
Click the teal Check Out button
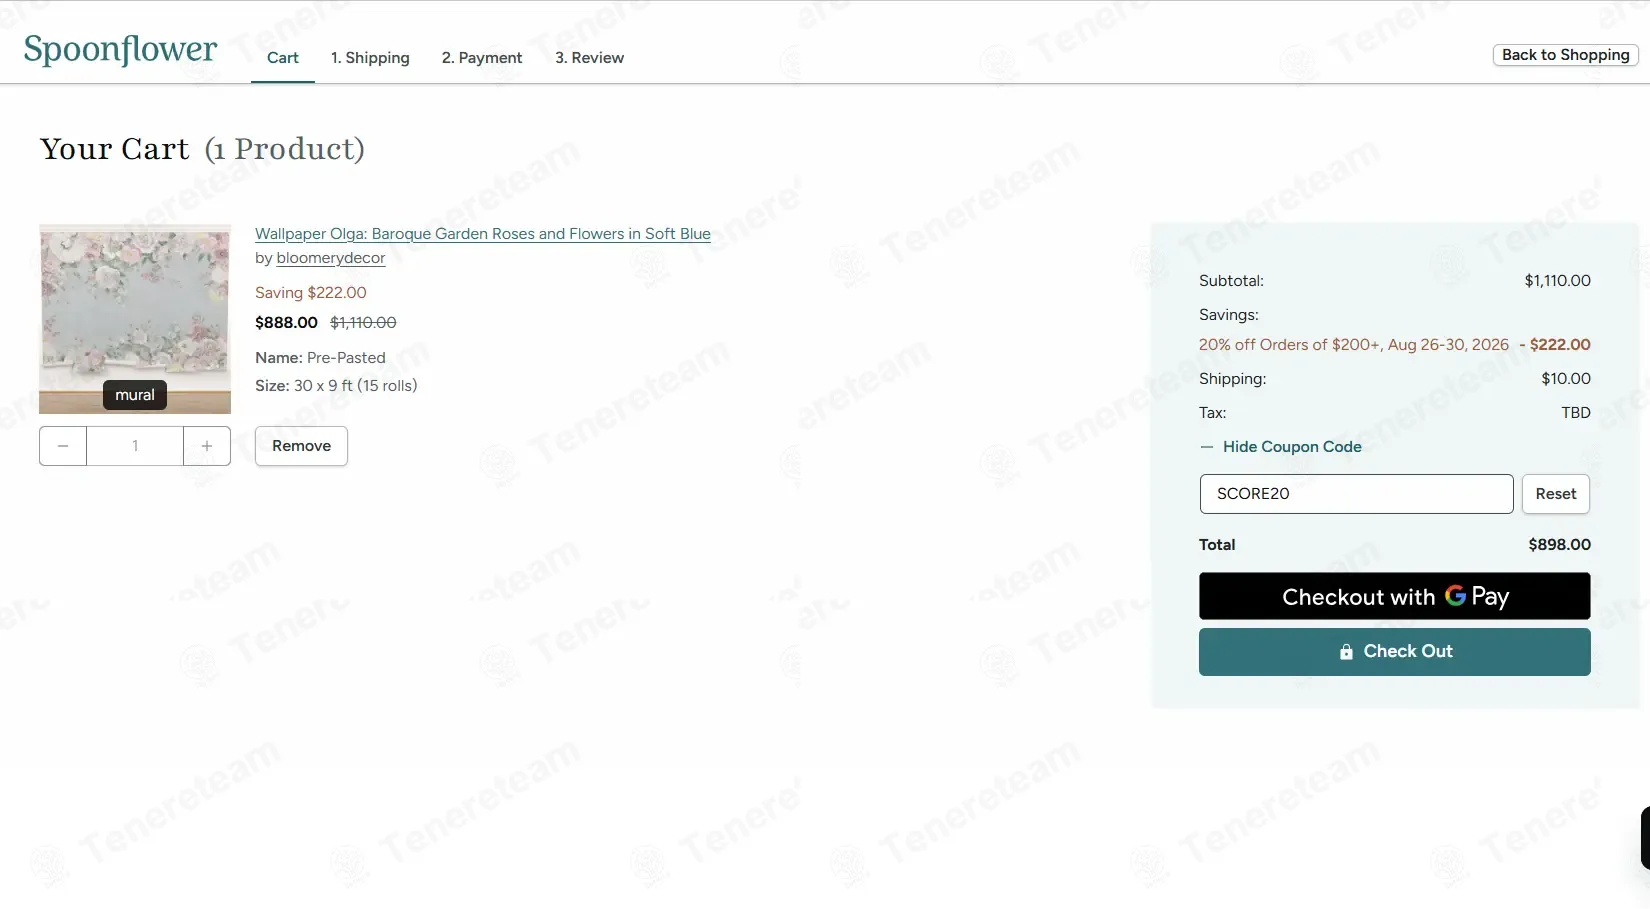[x=1394, y=652]
